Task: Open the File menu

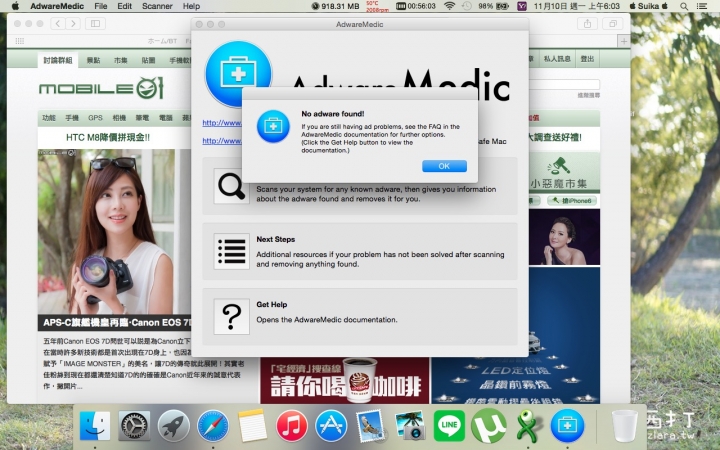Action: 101,6
